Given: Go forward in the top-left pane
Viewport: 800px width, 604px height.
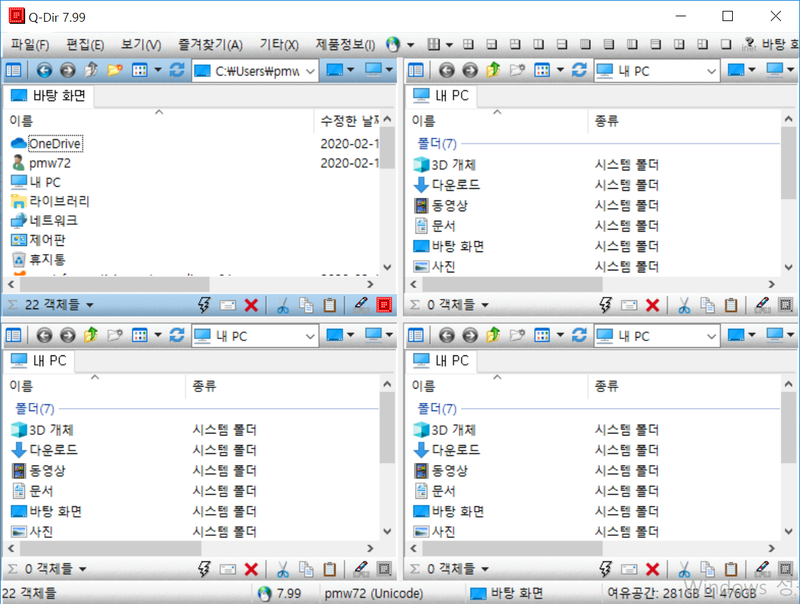Looking at the screenshot, I should click(67, 70).
